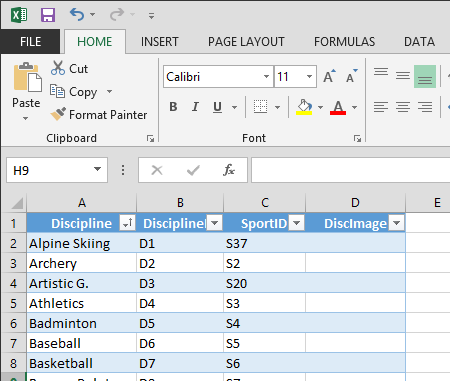Click the Paste clipboard icon
This screenshot has width=450, height=381.
point(27,78)
